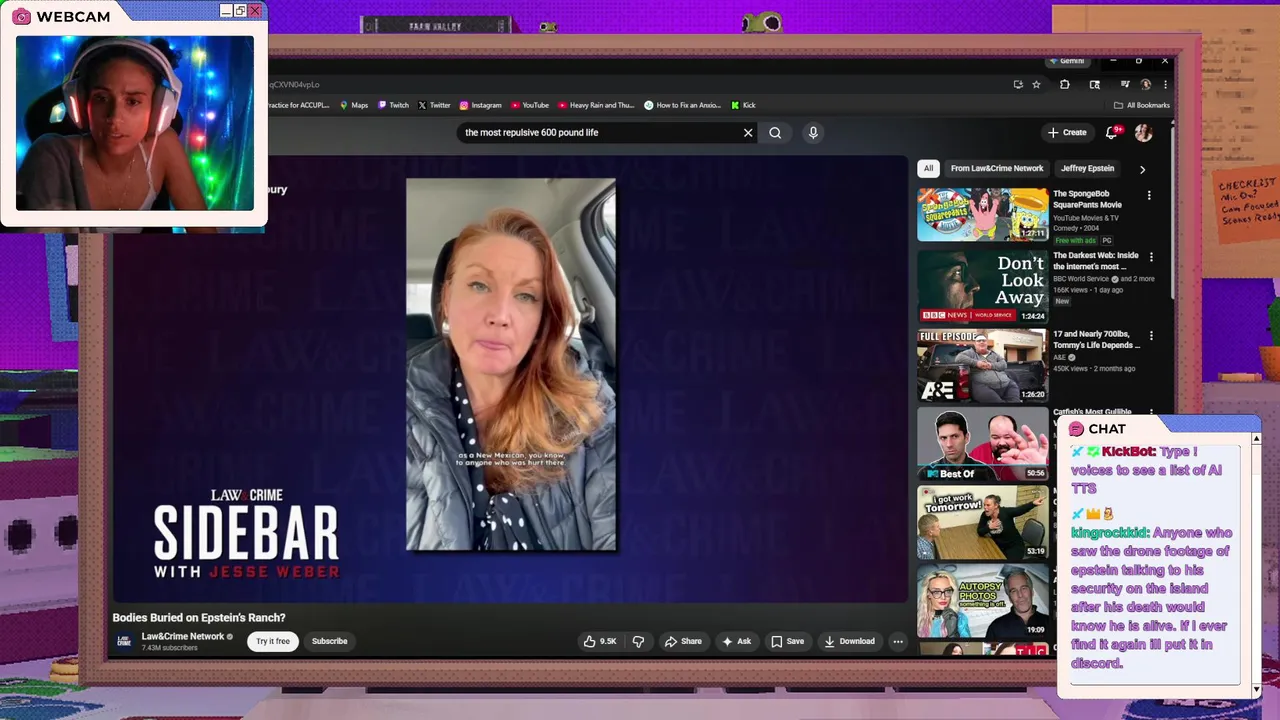Click the Create button on YouTube
Viewport: 1280px width, 720px height.
click(1067, 132)
